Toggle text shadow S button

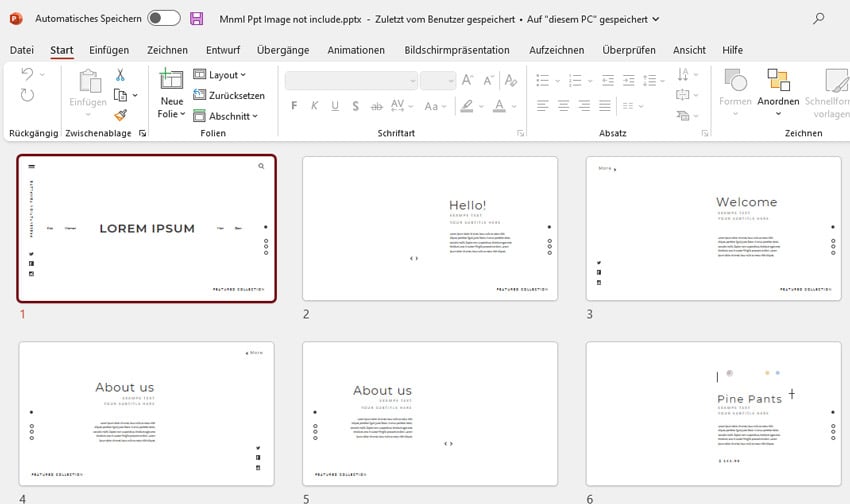coord(356,106)
